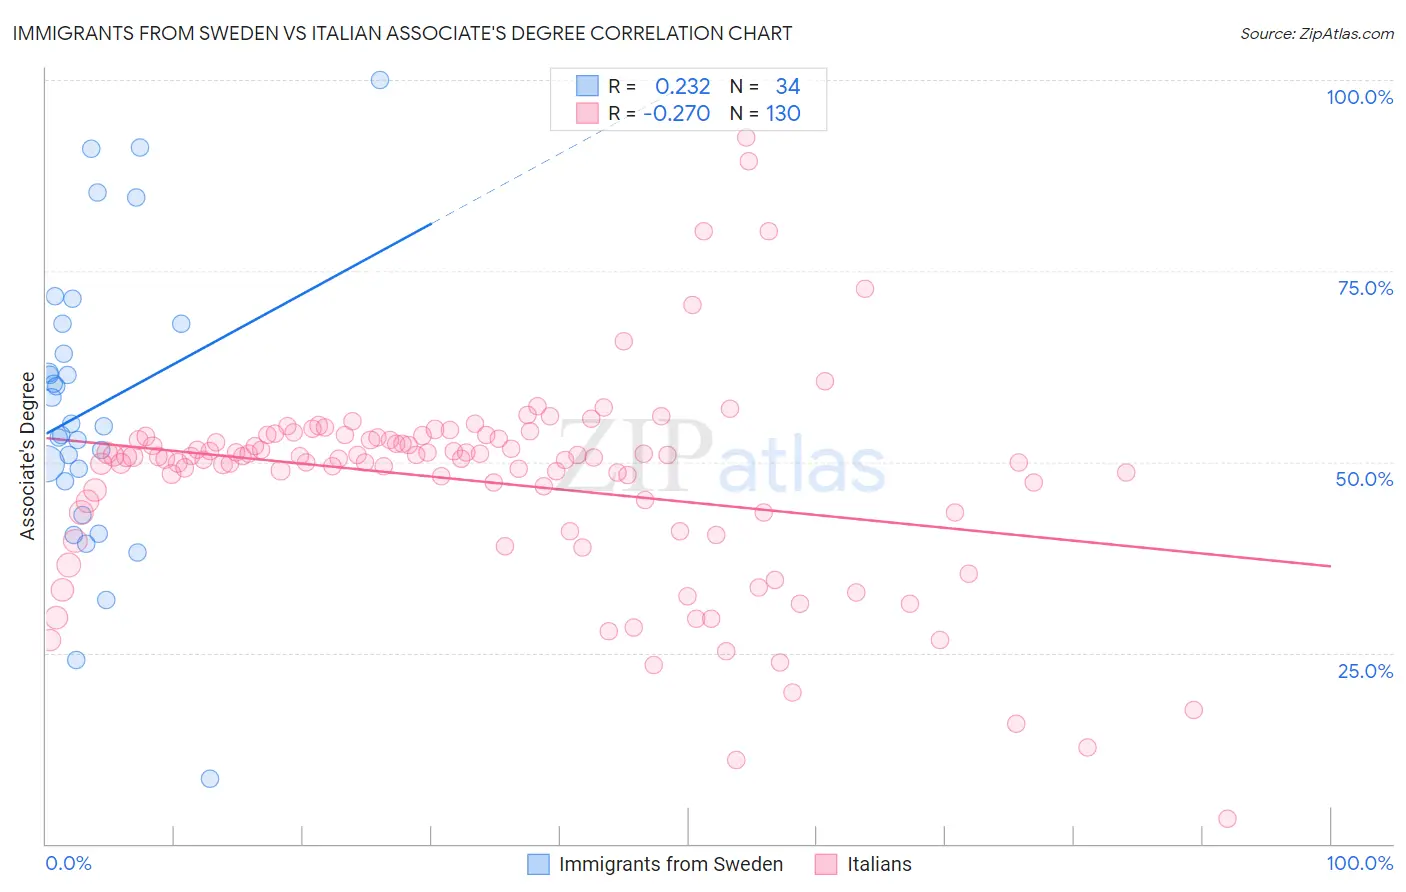Click the 0.0% x-axis label

click(68, 863)
